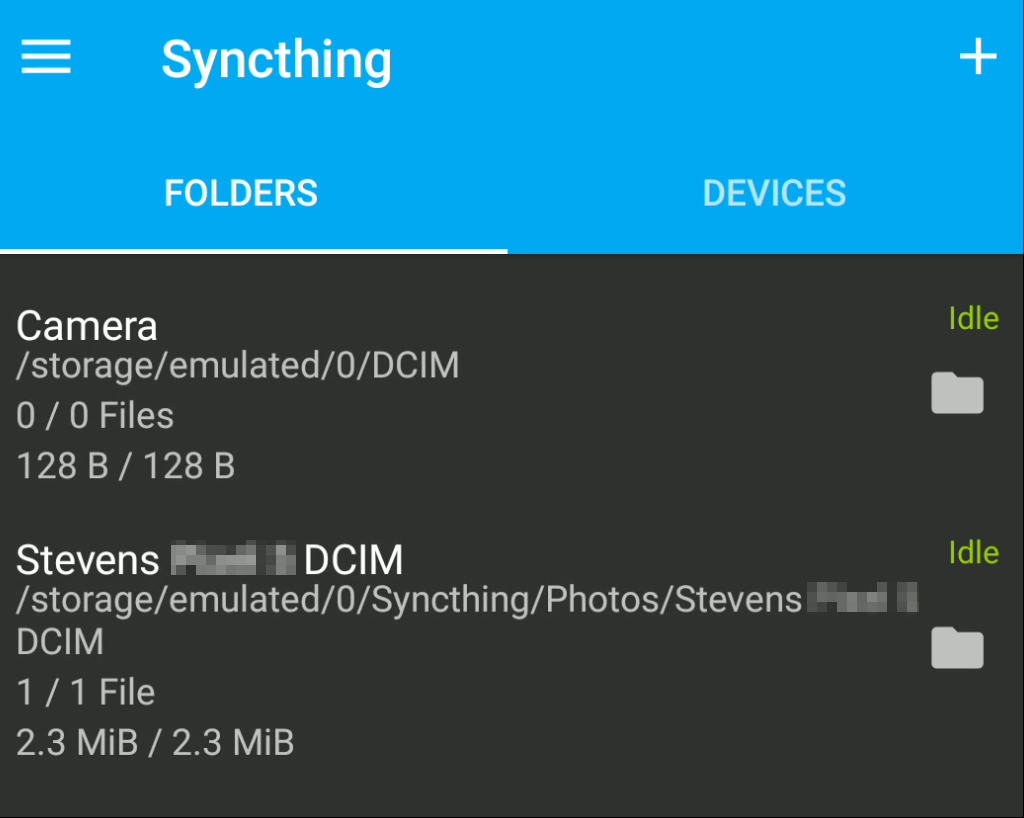Click the Idle status of Camera folder
Screen dimensions: 1024x818
click(x=973, y=319)
